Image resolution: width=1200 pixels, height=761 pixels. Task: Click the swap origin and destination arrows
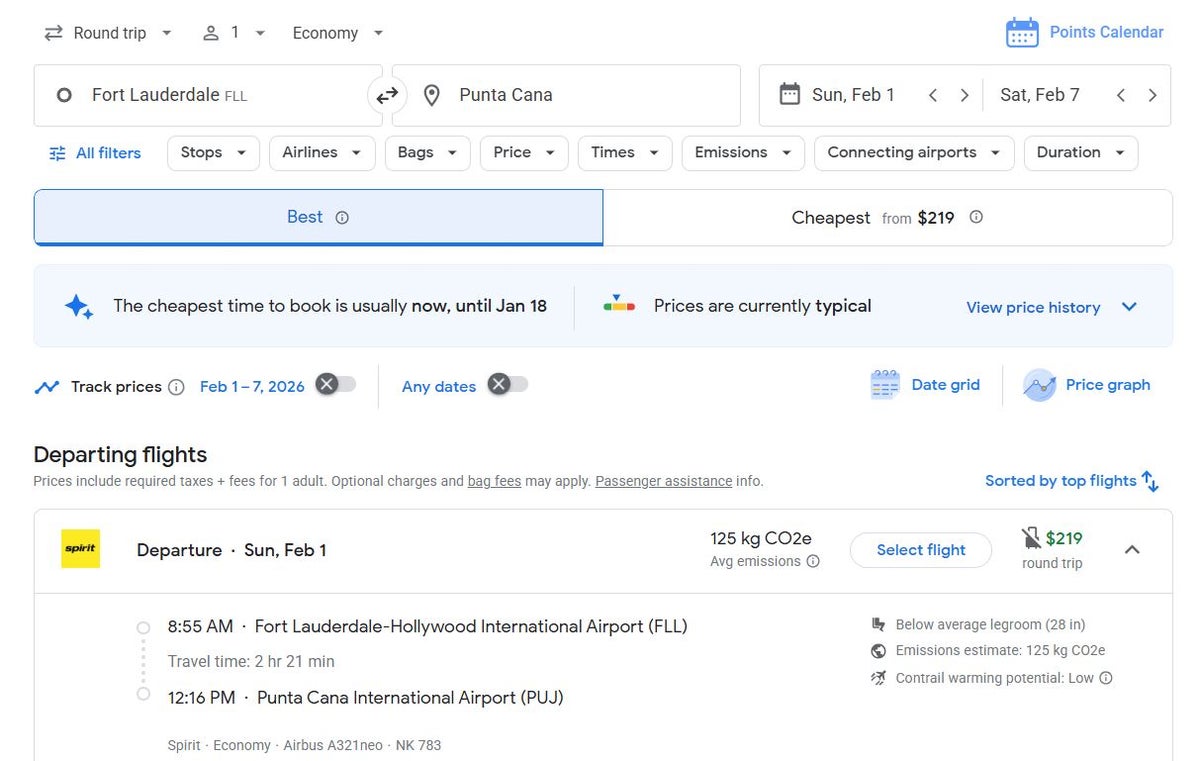(387, 95)
